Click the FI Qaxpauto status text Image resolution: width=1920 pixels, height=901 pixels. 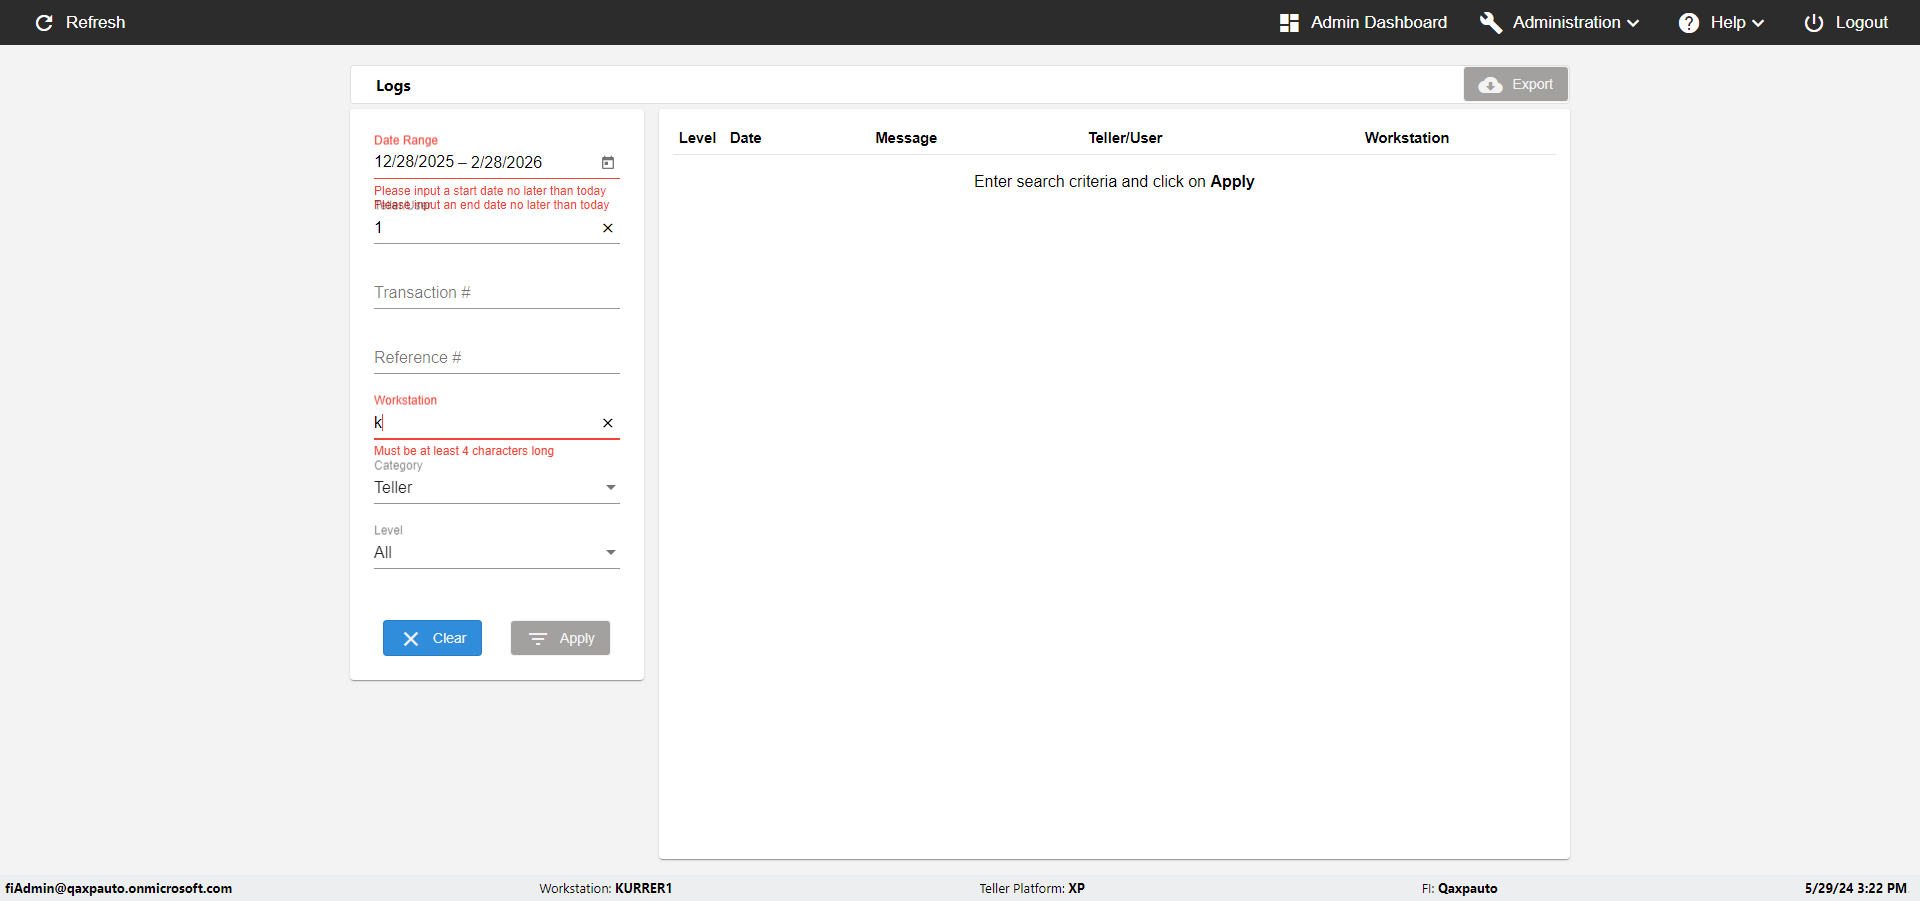(x=1459, y=888)
